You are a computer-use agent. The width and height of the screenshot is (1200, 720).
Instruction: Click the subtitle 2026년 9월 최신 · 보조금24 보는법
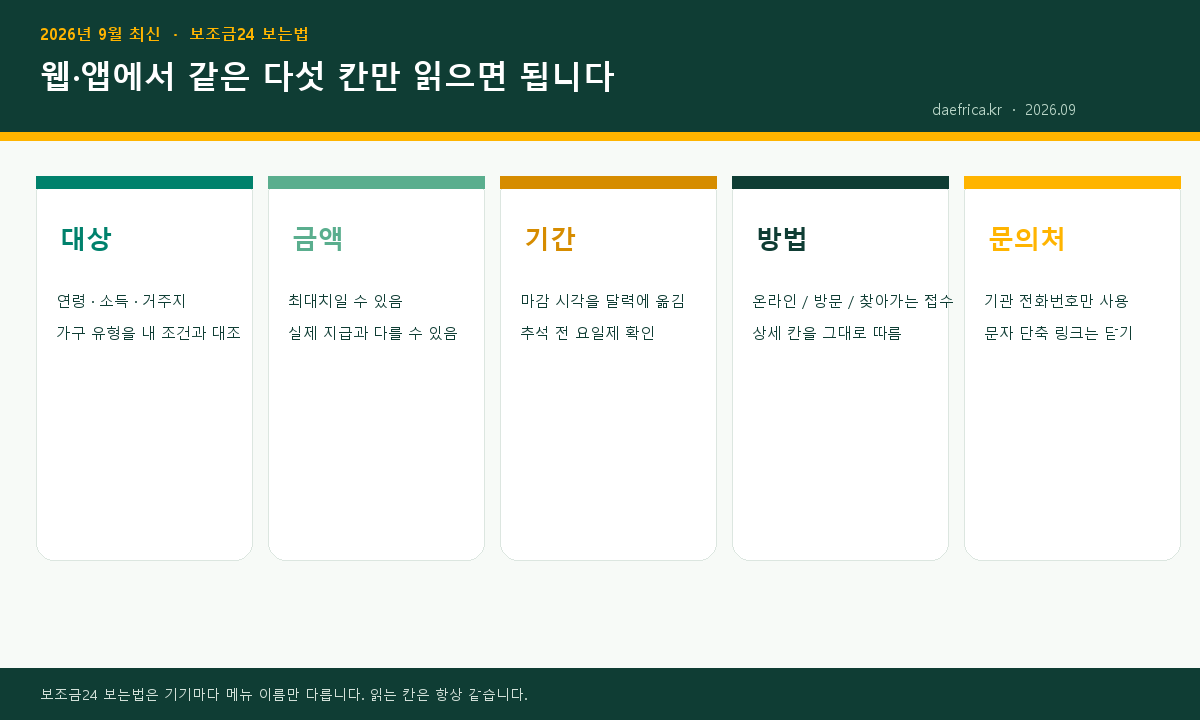pyautogui.click(x=174, y=34)
